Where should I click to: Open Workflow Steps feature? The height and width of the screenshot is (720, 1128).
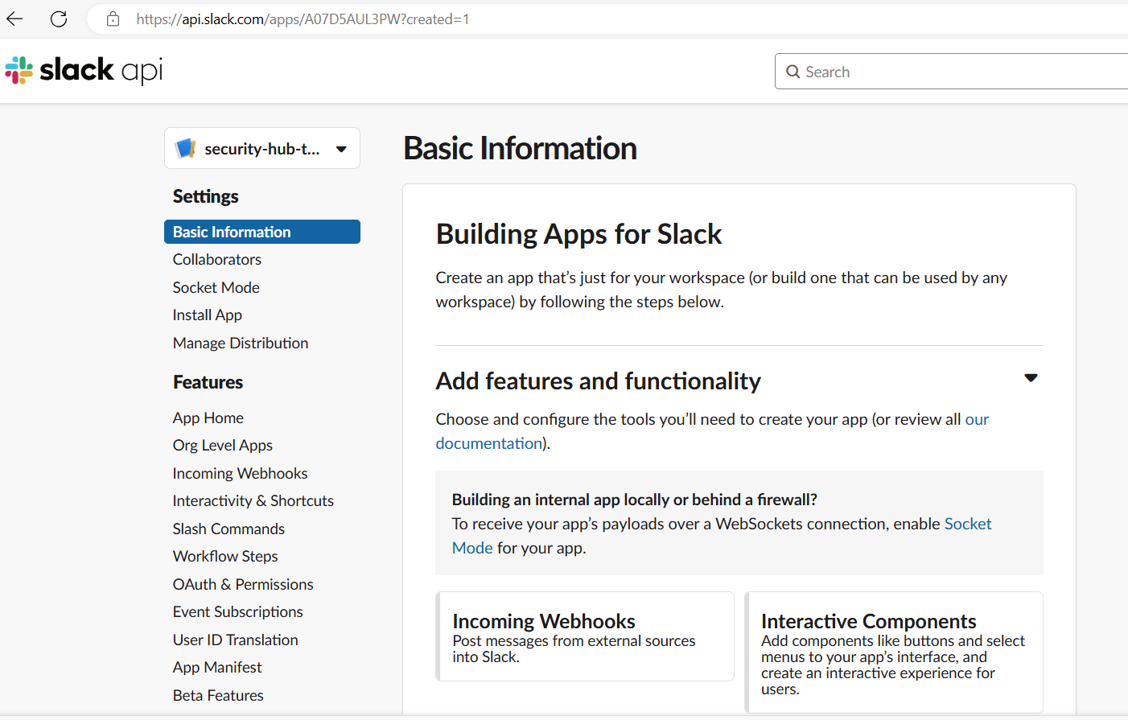click(x=225, y=556)
